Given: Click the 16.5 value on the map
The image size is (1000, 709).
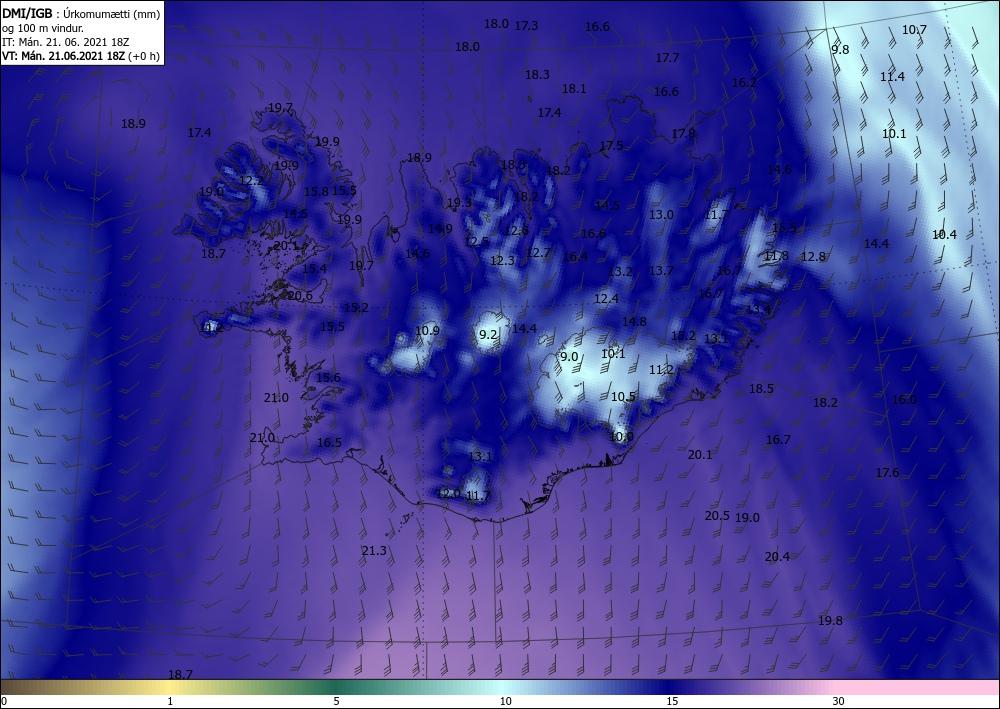Looking at the screenshot, I should 329,442.
